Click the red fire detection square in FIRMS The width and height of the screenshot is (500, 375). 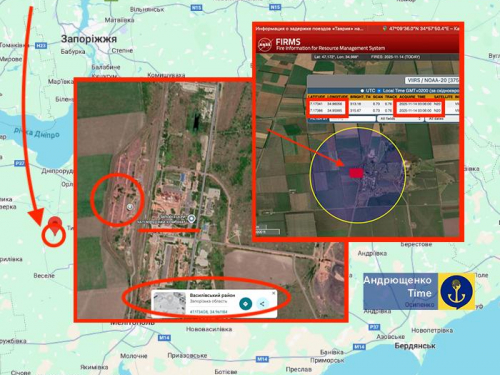(x=356, y=173)
